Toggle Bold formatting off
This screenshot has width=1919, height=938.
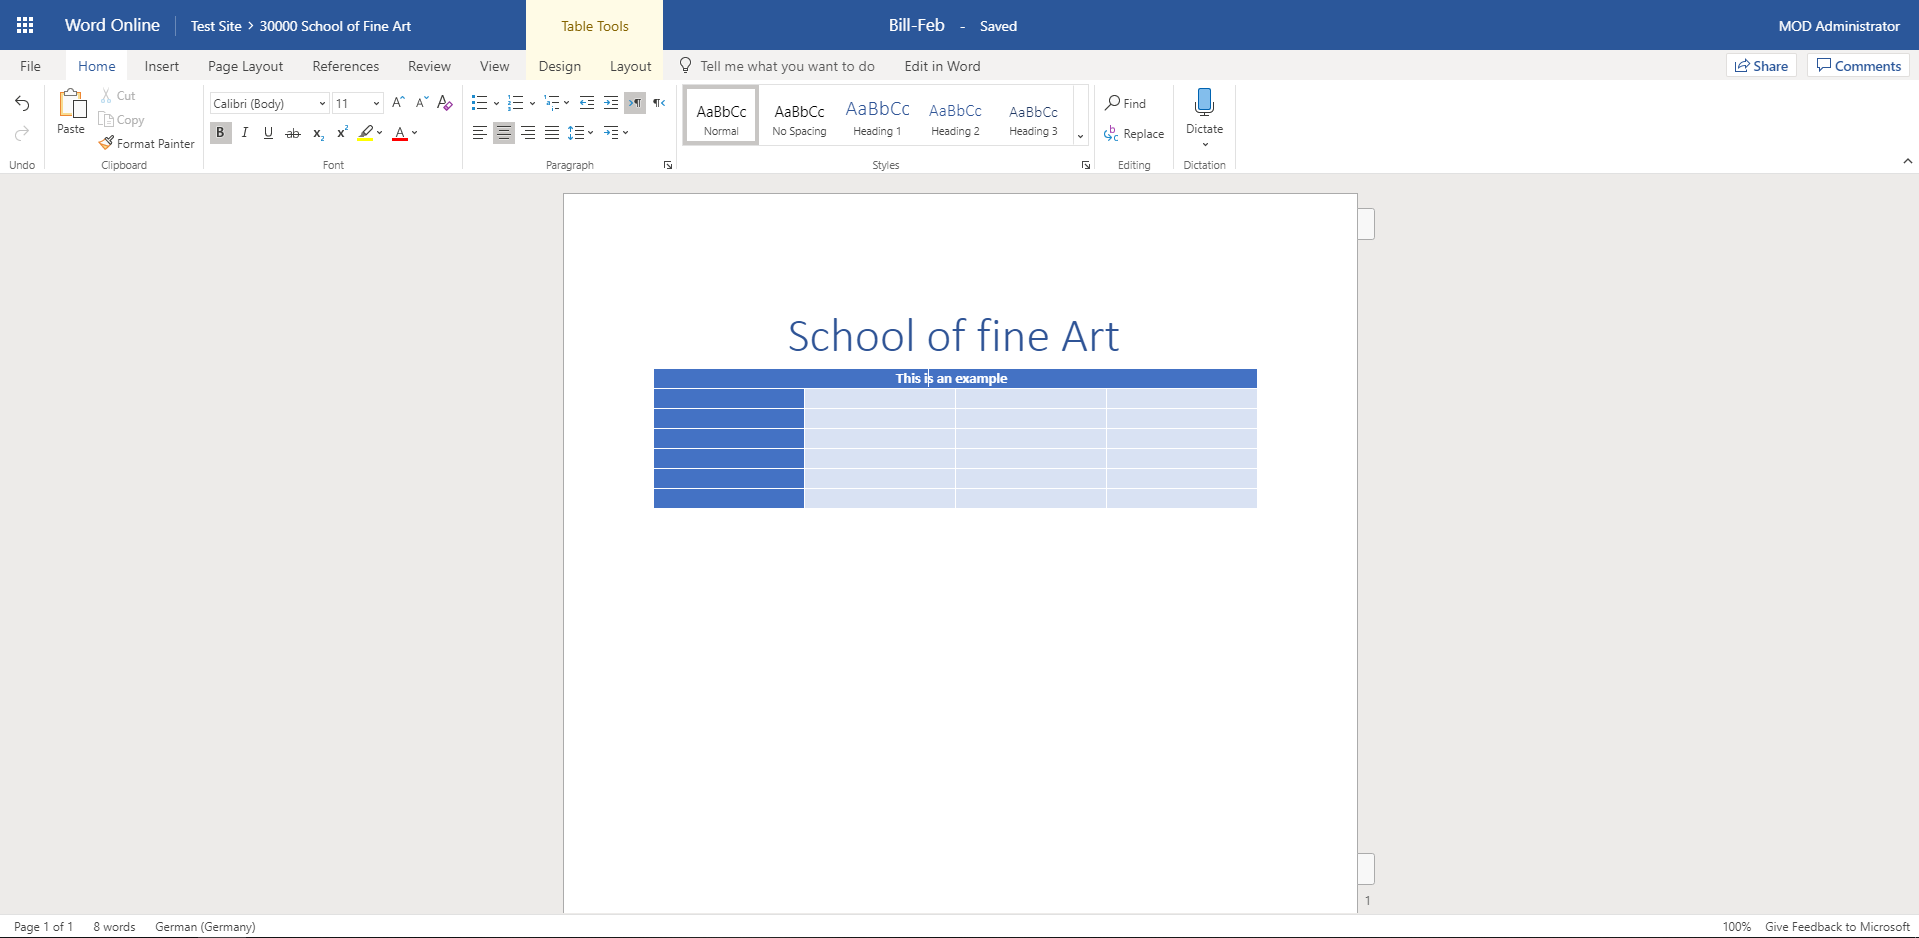220,132
